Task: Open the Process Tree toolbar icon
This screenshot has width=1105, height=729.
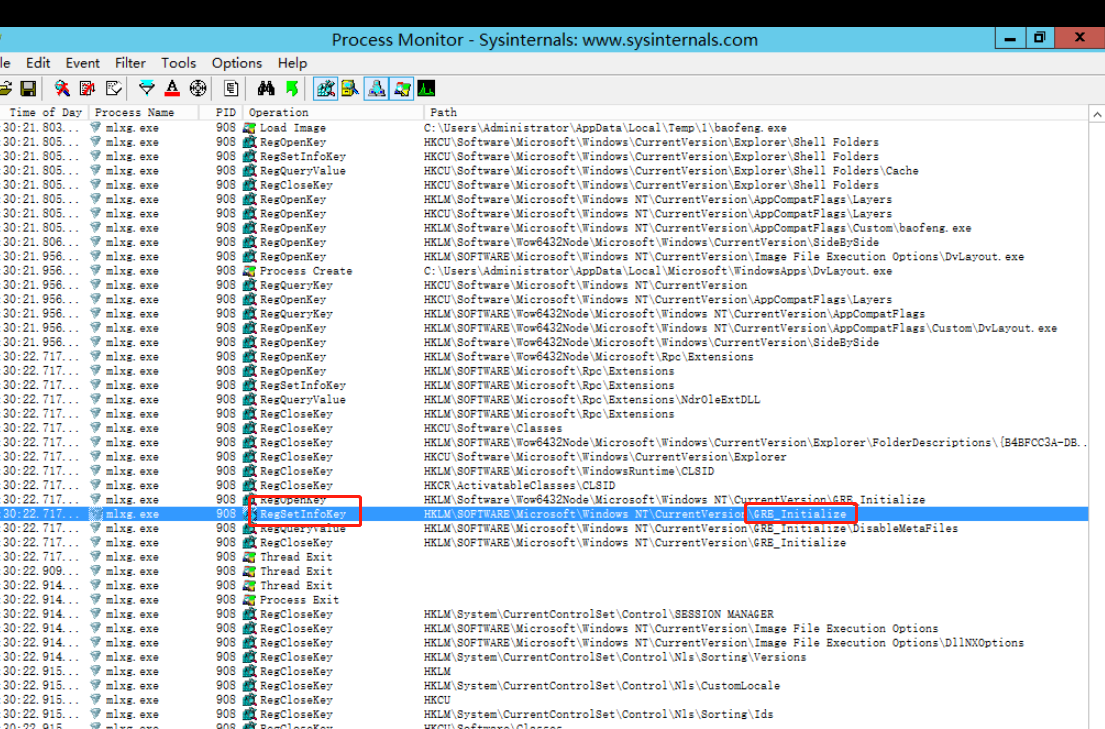Action: click(231, 89)
